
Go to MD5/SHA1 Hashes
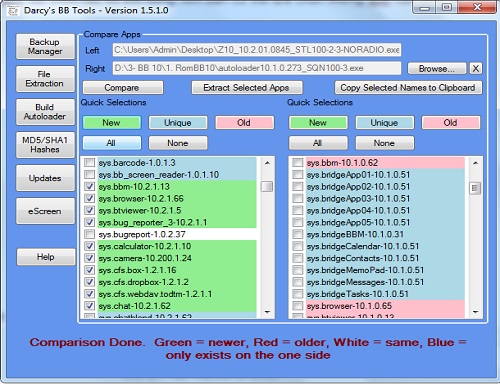click(45, 145)
